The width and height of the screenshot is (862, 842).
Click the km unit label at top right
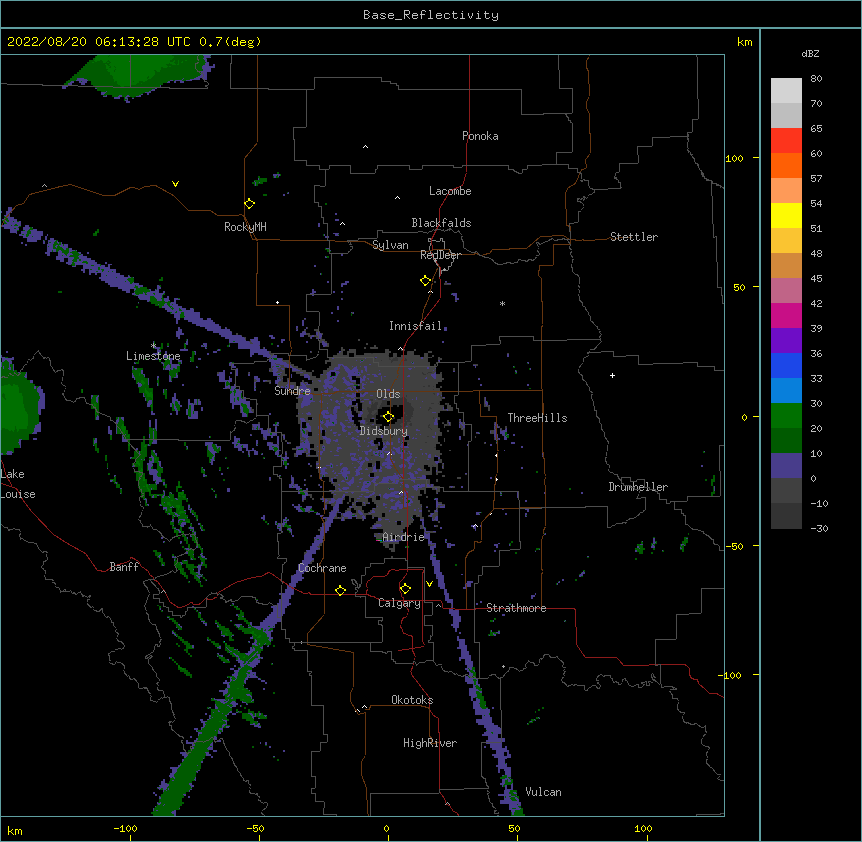click(745, 42)
